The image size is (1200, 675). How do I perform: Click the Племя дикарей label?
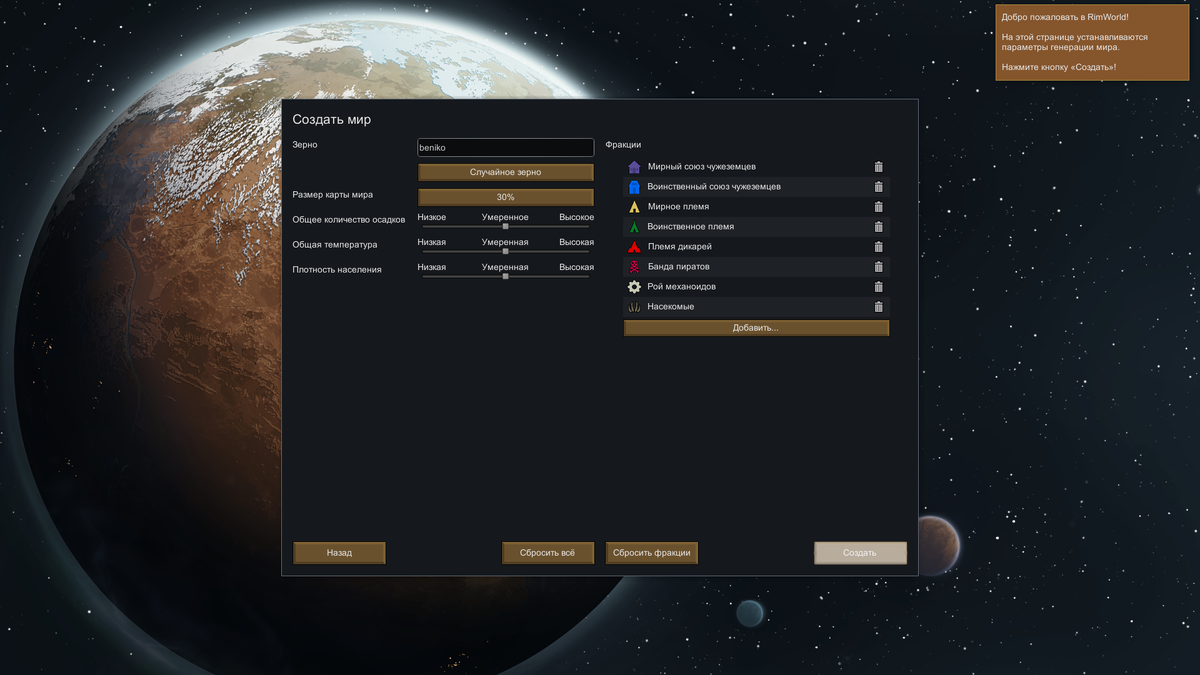(x=679, y=247)
